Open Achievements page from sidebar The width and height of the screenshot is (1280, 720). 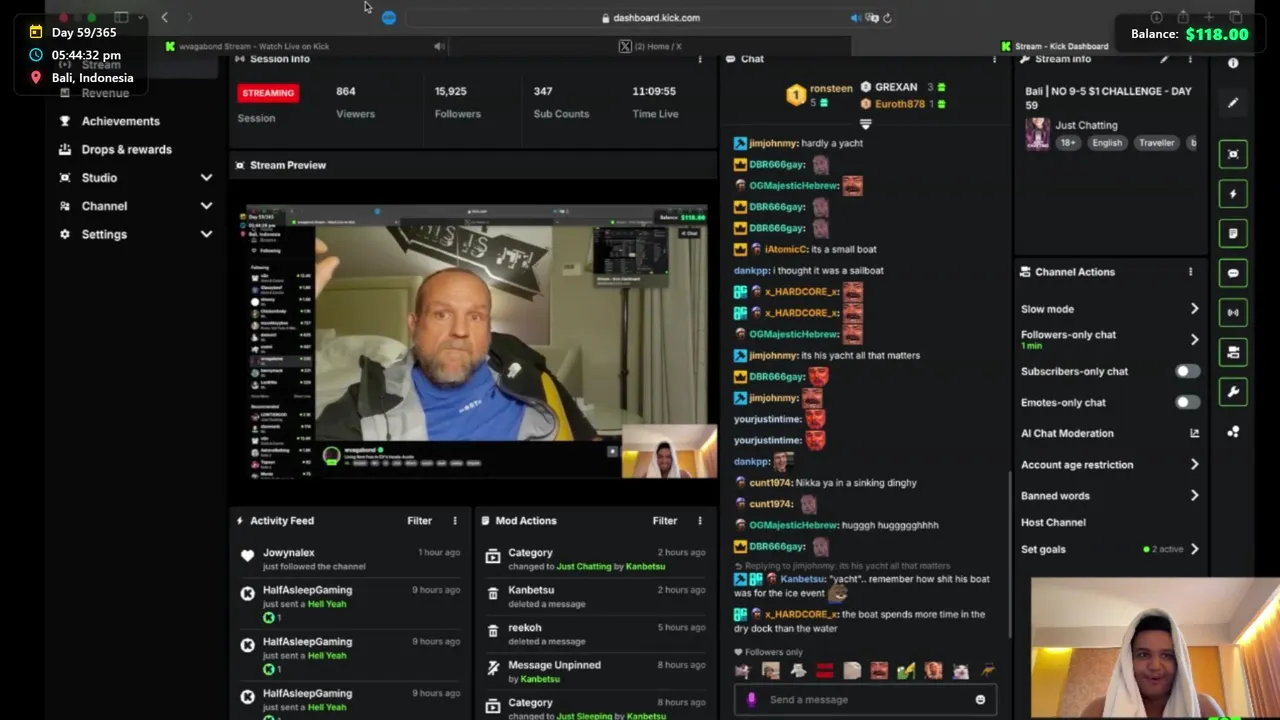tap(121, 121)
